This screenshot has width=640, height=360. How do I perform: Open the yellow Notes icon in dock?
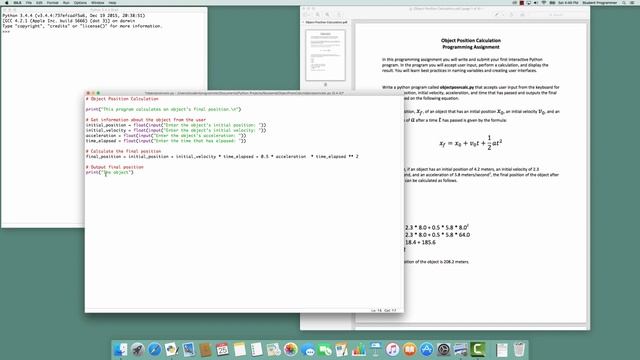click(240, 350)
